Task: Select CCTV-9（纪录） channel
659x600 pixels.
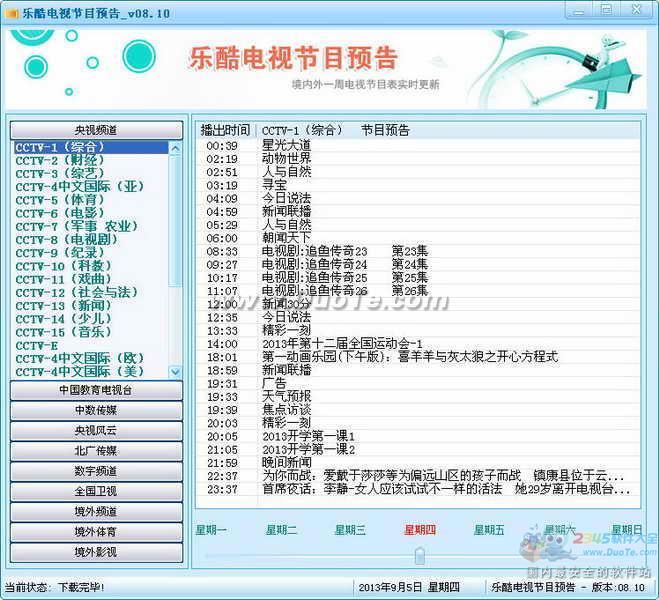Action: click(x=91, y=253)
